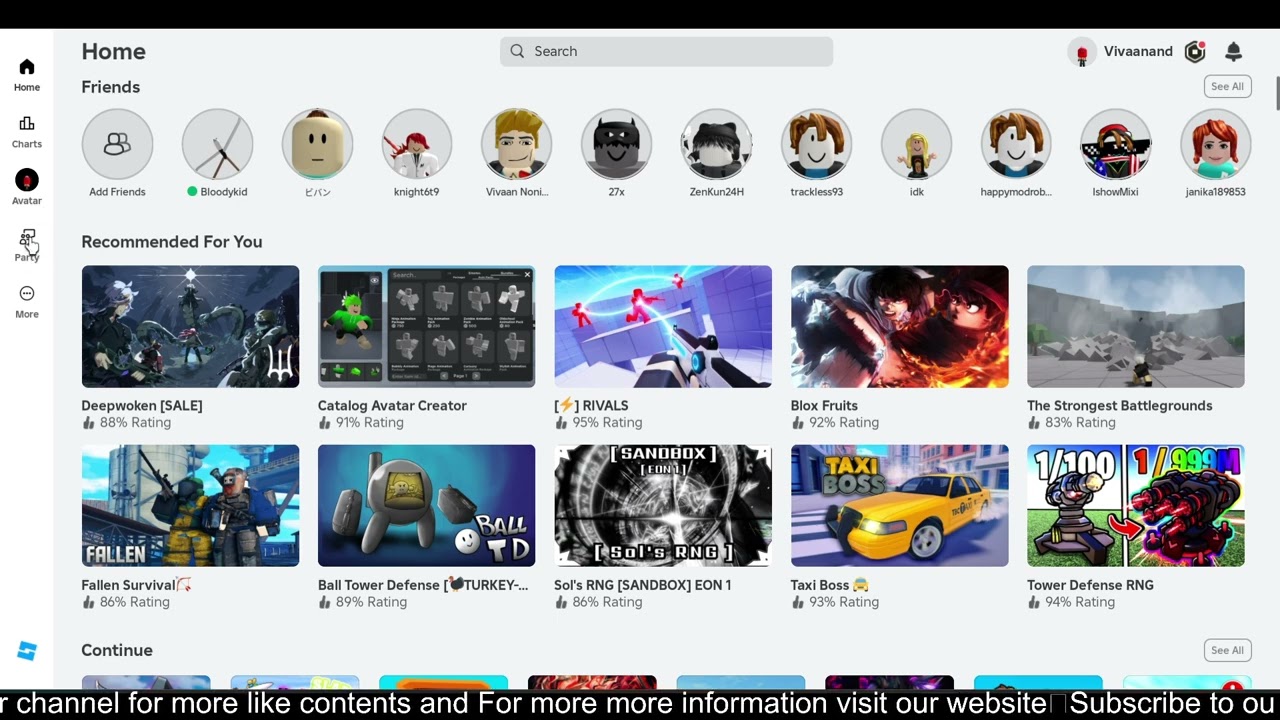The image size is (1280, 720).
Task: Open janika189853 friend avatar
Action: (x=1216, y=144)
